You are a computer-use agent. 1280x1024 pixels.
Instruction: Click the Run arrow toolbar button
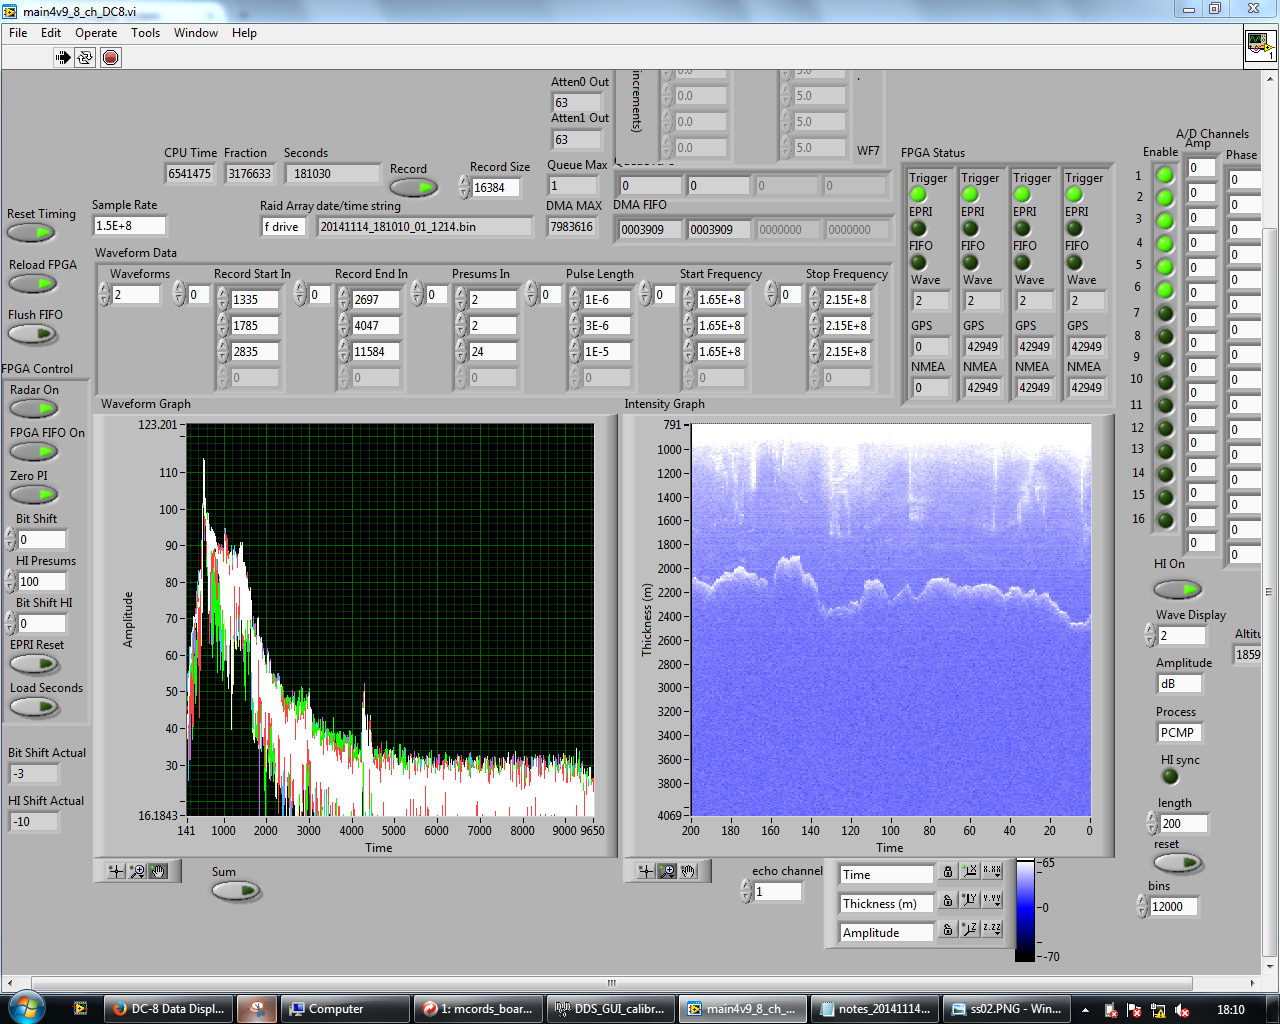(x=63, y=57)
